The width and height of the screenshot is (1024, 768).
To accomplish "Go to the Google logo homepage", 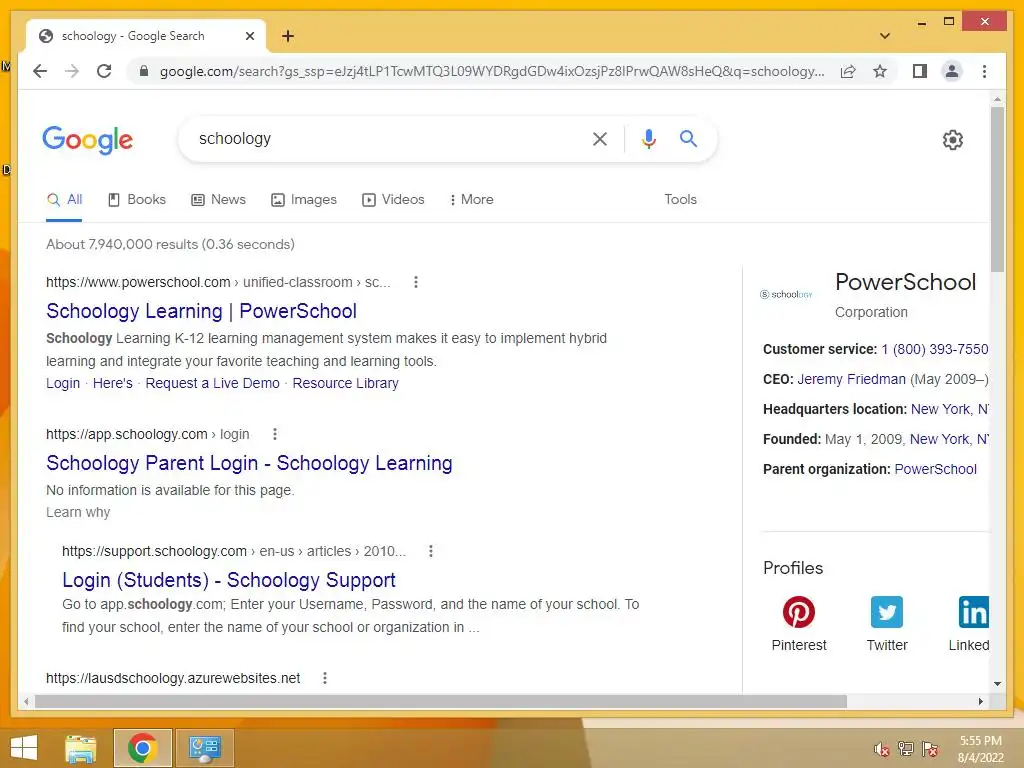I will click(x=88, y=140).
